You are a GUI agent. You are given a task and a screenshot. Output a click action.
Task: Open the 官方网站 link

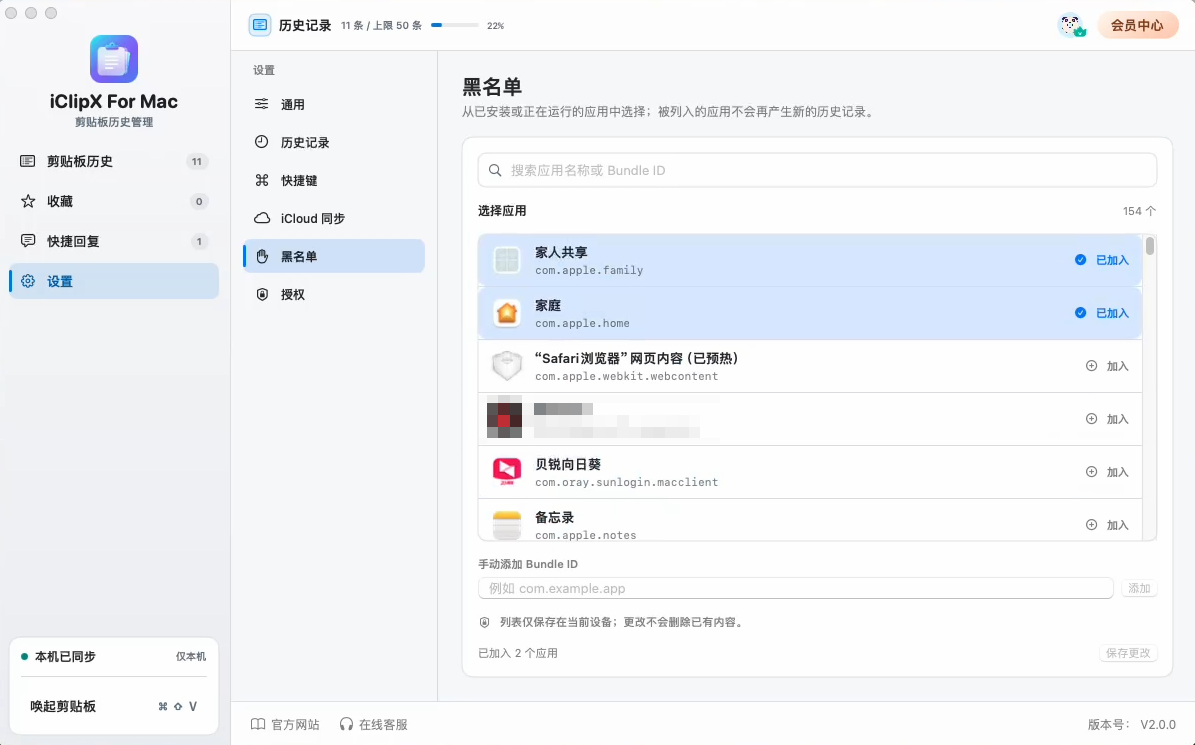coord(285,724)
